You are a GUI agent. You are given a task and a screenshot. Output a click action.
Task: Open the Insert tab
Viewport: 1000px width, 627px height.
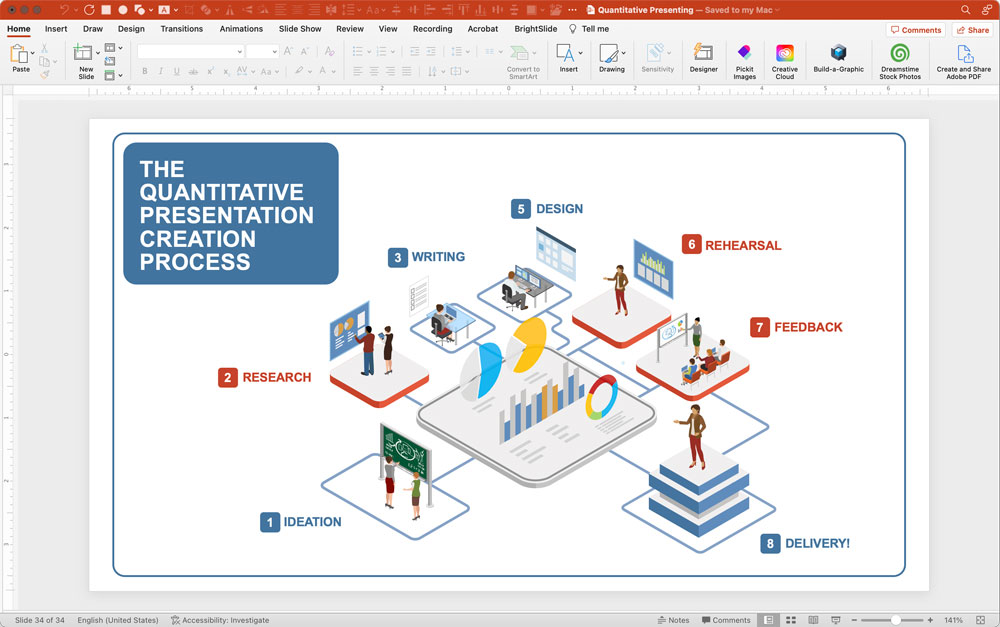point(56,29)
